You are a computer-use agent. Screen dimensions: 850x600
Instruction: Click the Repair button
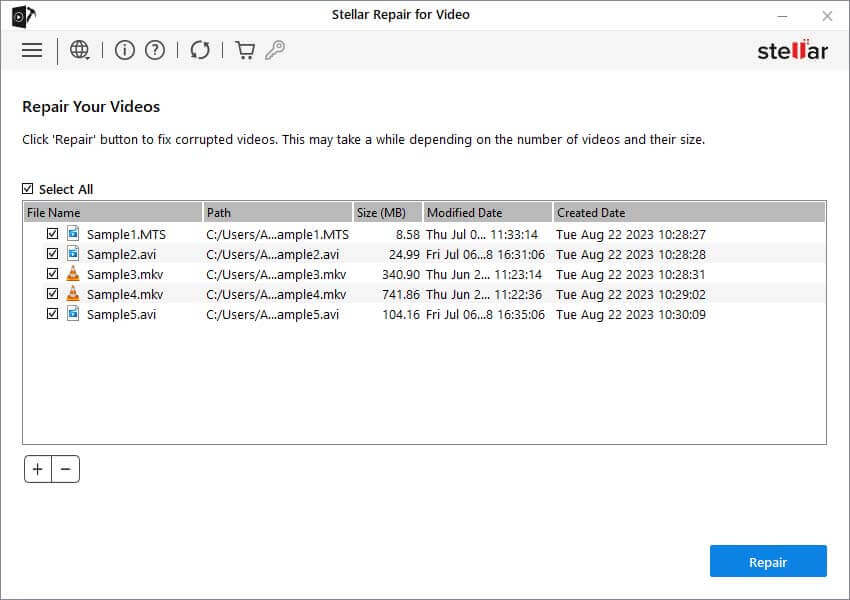point(768,562)
